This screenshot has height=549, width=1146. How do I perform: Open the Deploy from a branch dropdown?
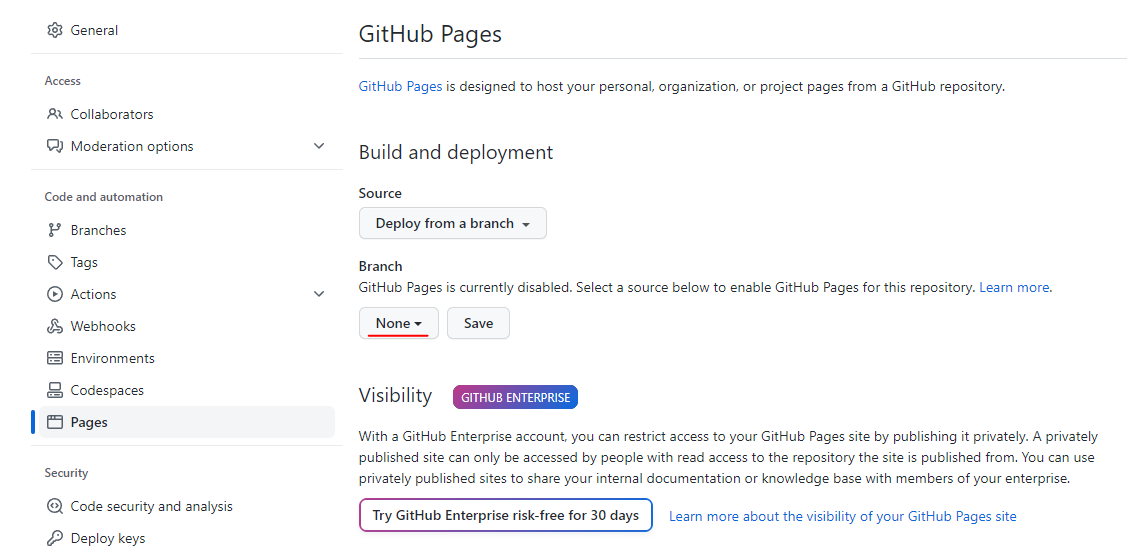(452, 224)
